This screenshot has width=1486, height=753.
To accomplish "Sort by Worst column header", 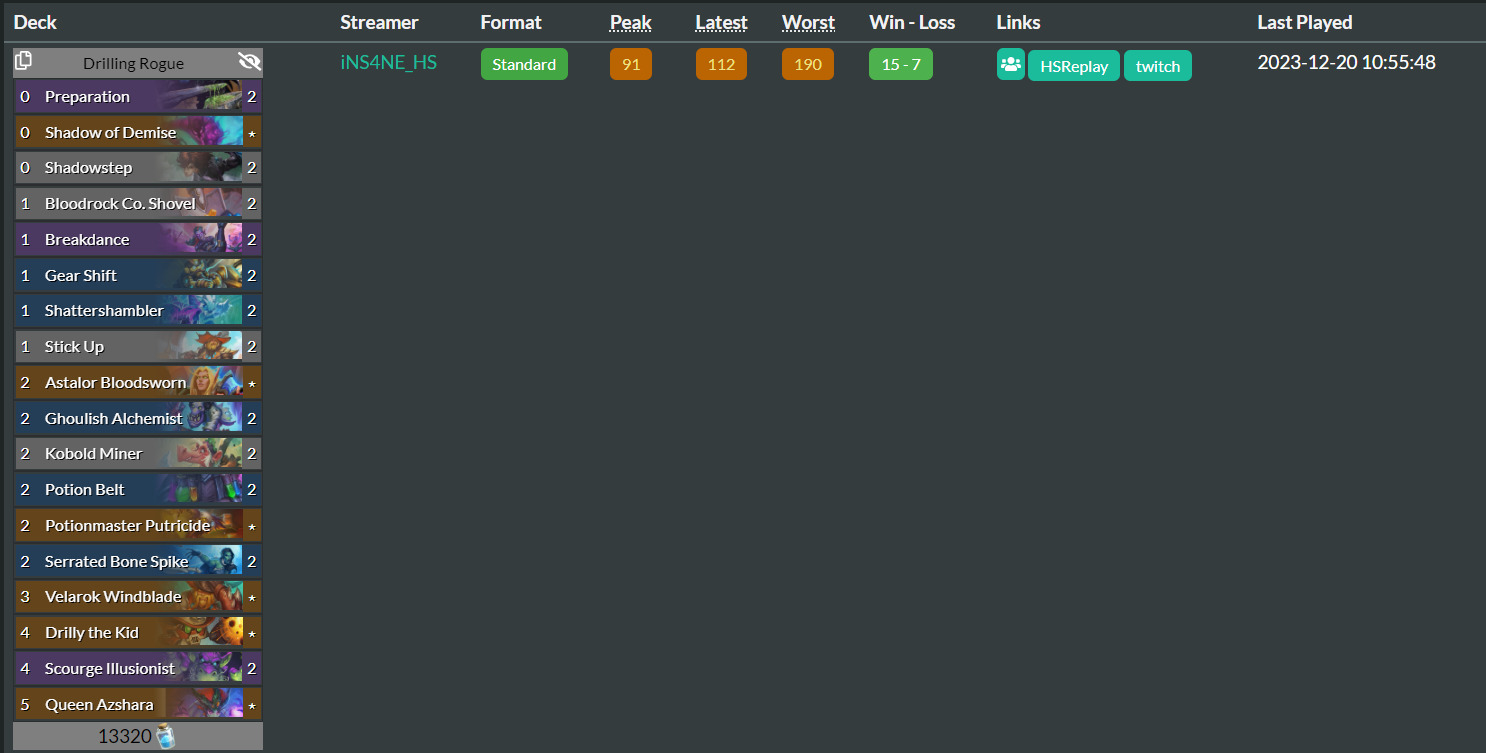I will click(x=808, y=22).
